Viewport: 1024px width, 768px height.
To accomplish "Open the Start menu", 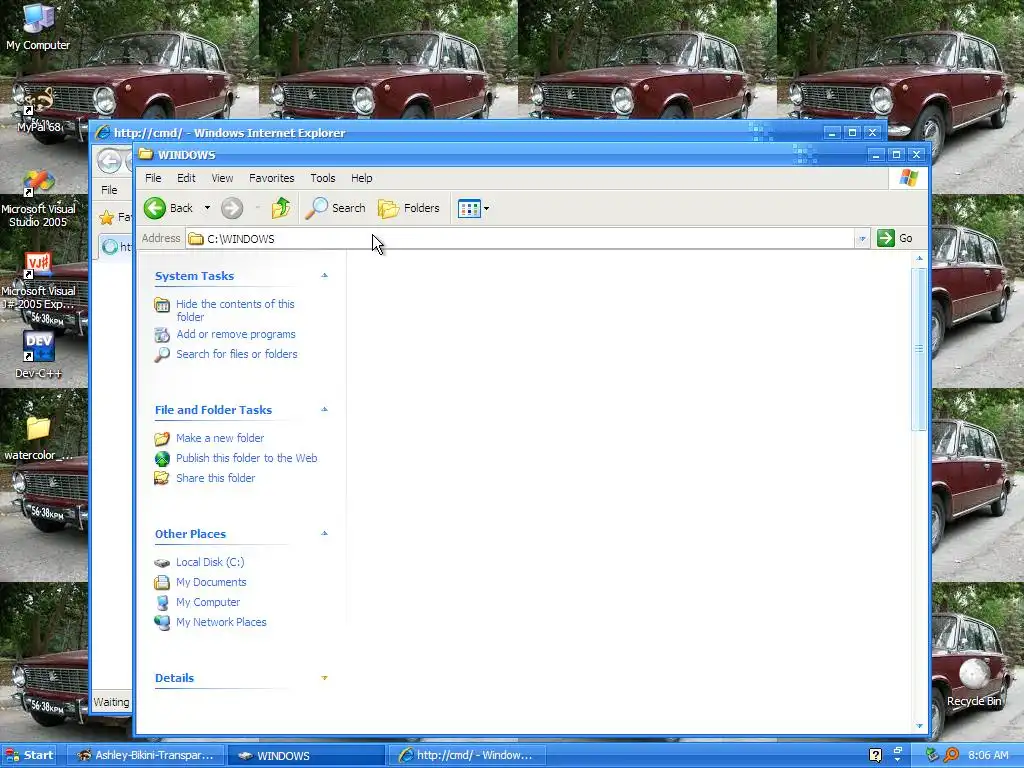I will pos(29,756).
